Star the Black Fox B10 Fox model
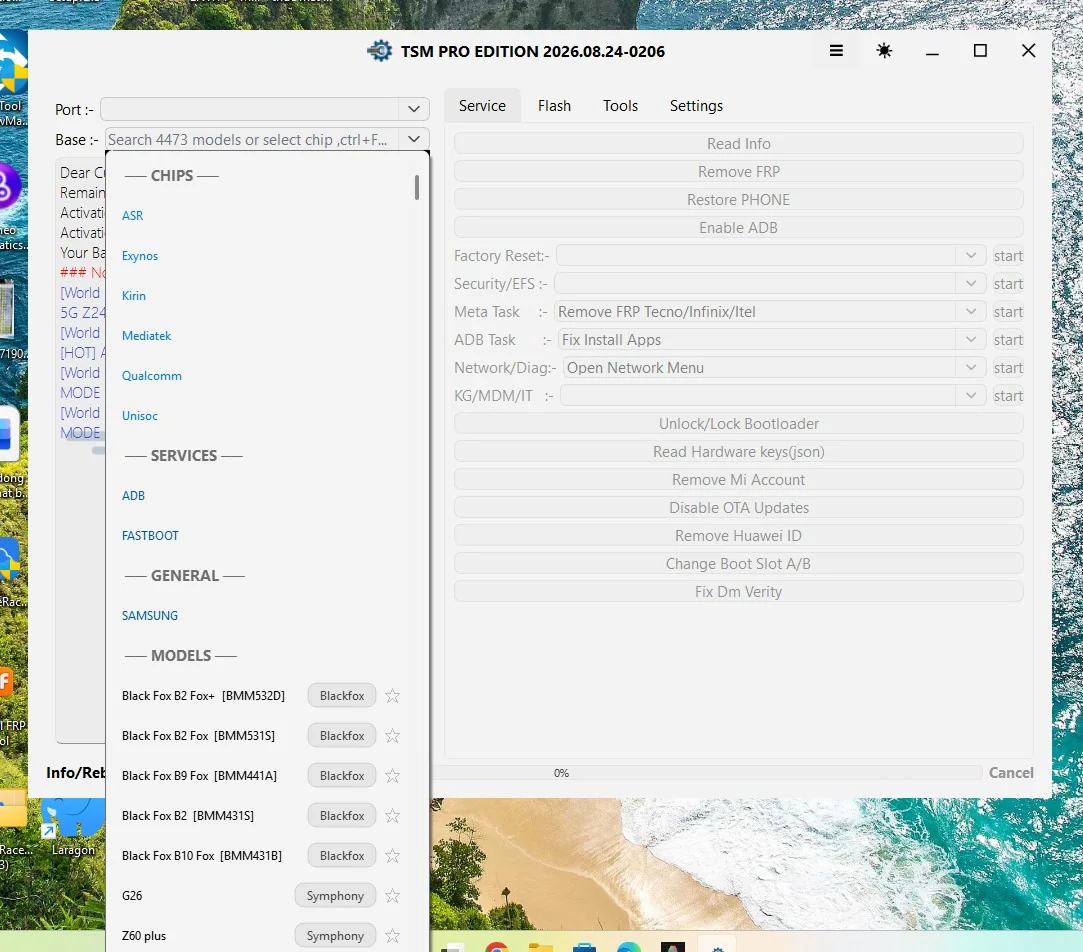The height and width of the screenshot is (952, 1083). [x=392, y=856]
